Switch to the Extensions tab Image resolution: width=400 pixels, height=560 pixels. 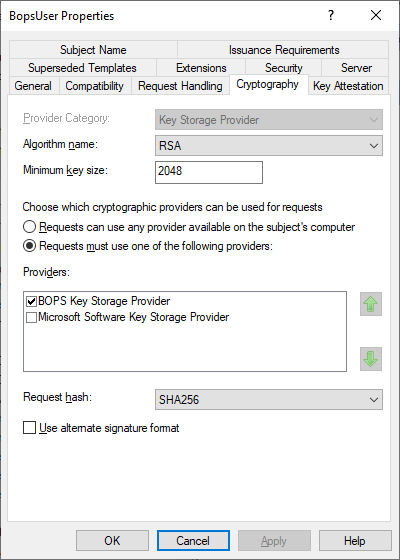coord(201,68)
